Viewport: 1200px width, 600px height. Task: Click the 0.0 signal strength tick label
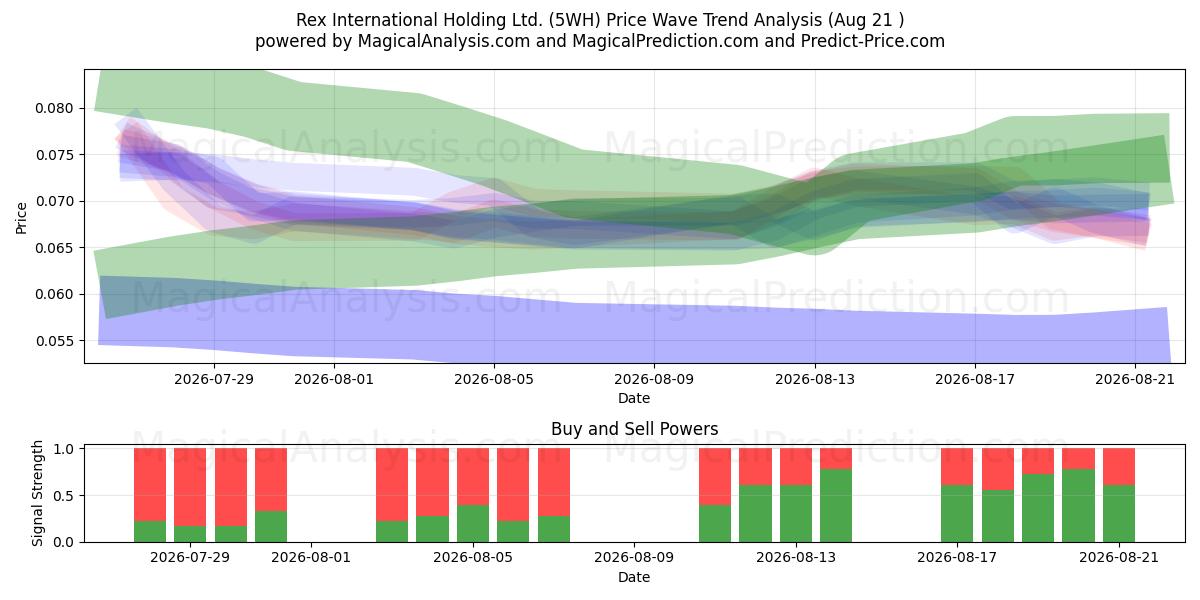pyautogui.click(x=65, y=542)
